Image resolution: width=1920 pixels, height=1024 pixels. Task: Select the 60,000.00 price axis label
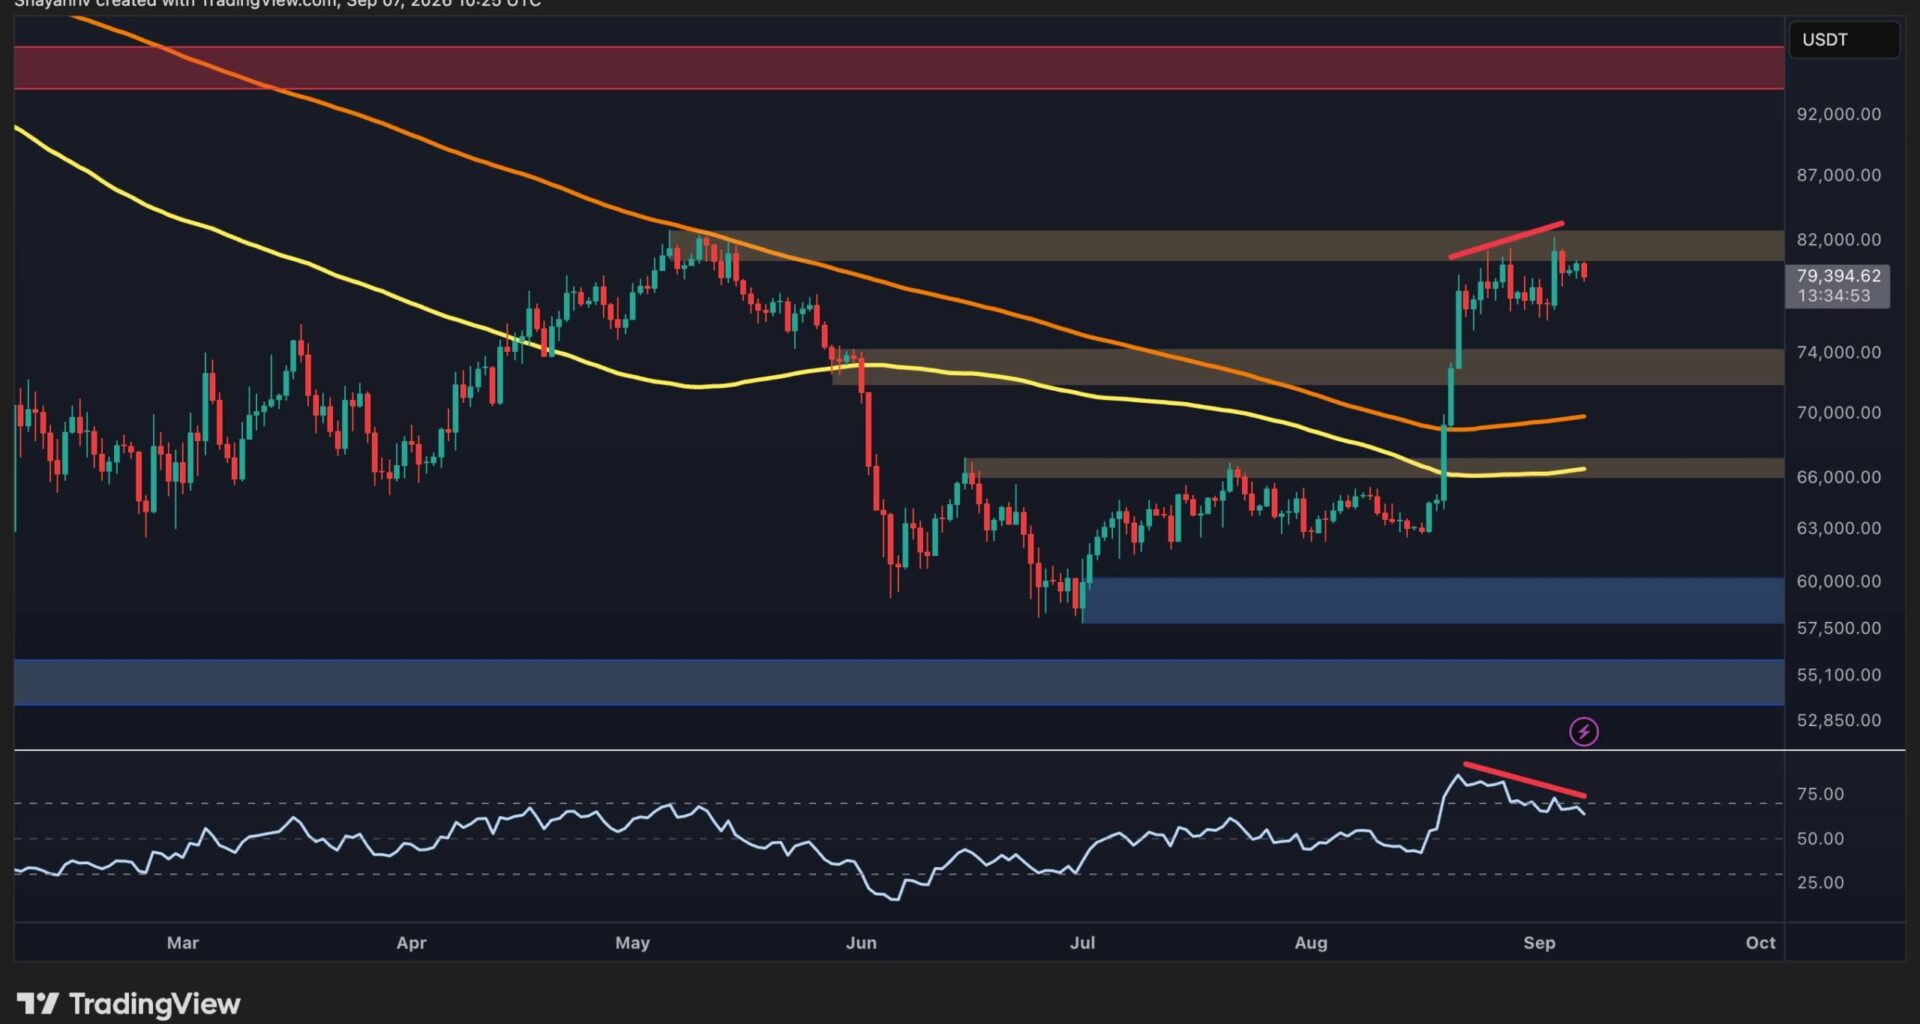1838,581
